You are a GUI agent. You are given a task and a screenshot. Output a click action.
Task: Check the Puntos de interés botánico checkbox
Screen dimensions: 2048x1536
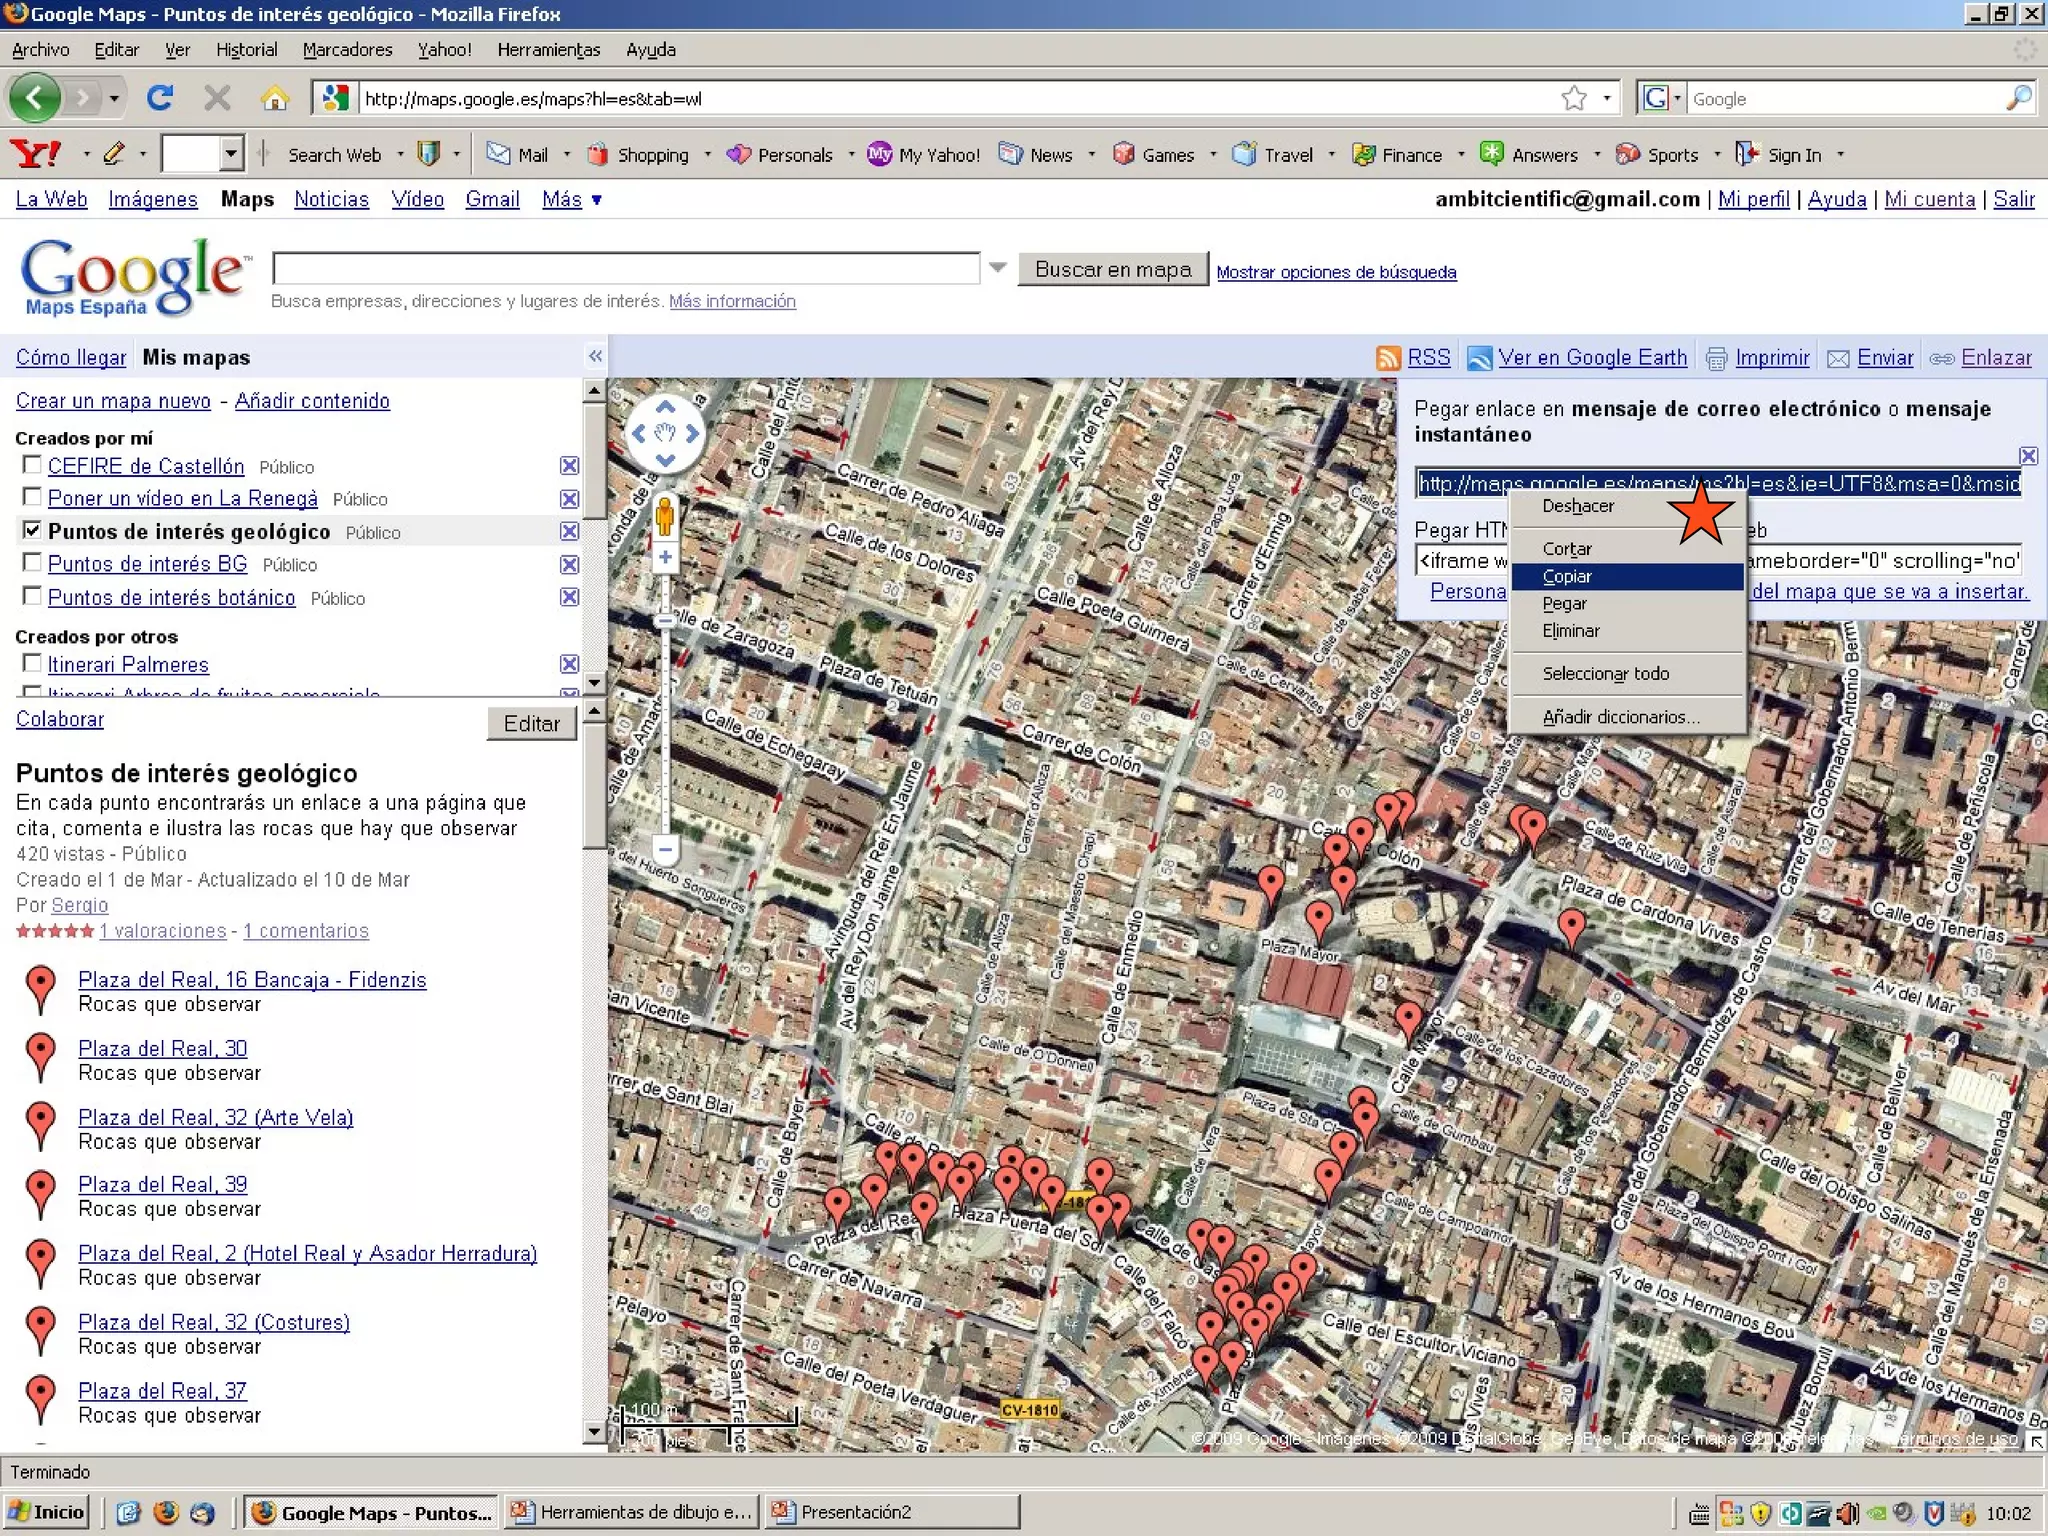click(x=31, y=596)
